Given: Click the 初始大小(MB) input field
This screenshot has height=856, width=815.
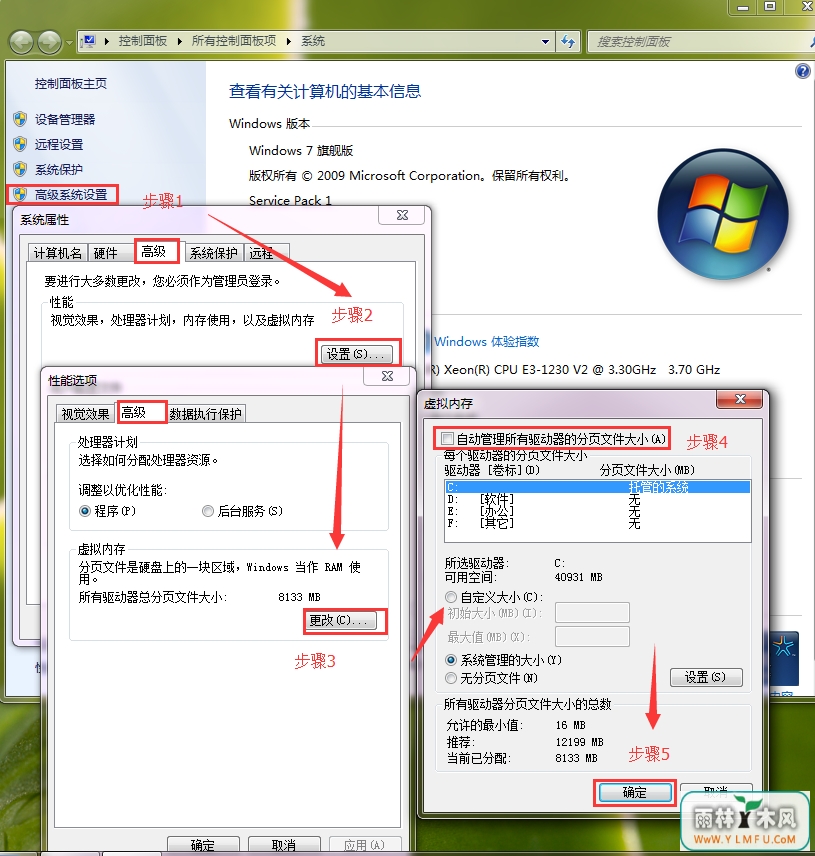Looking at the screenshot, I should [592, 613].
